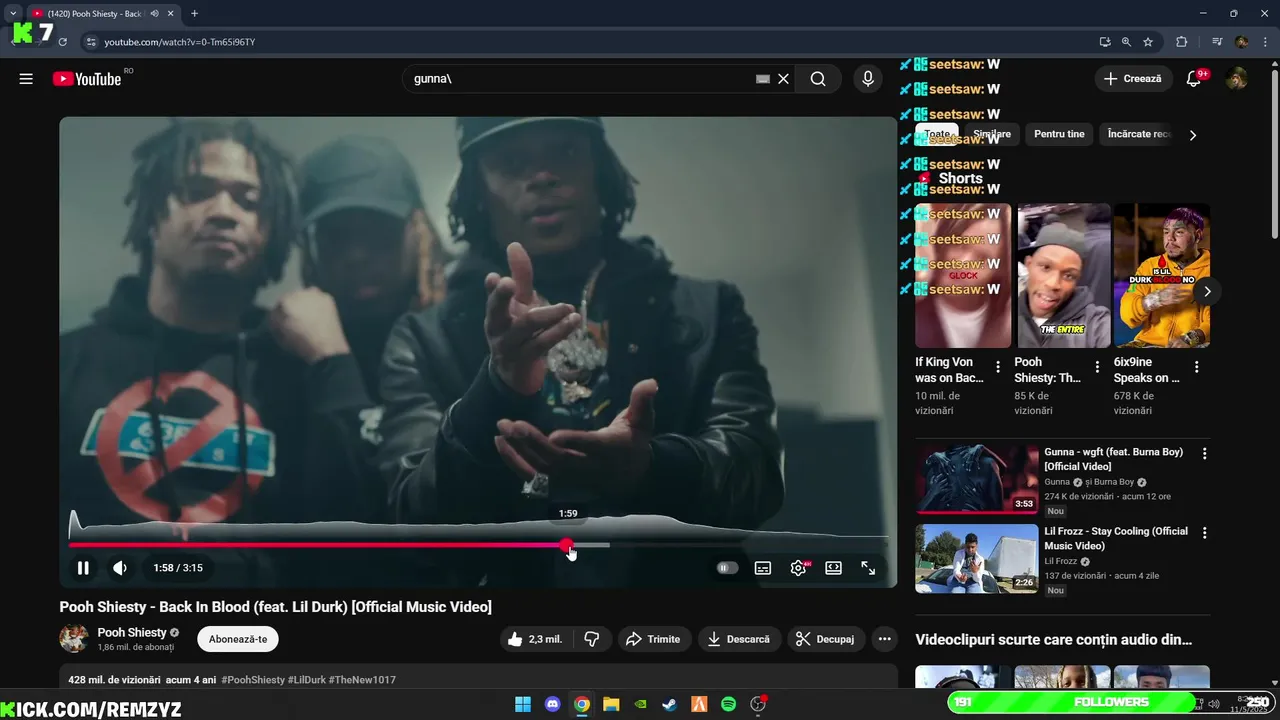Open the Pooh Shiesty channel name
The image size is (1280, 720).
coord(132,633)
